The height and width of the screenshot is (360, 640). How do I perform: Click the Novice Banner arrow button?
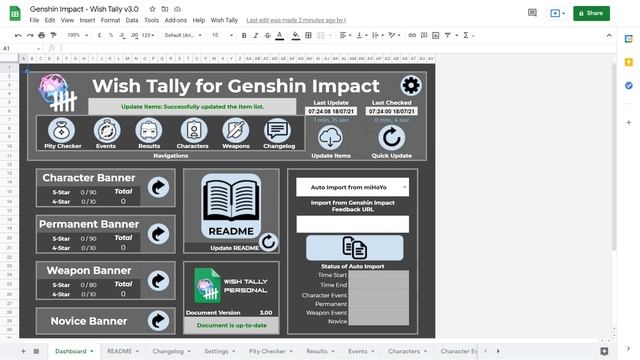(158, 321)
